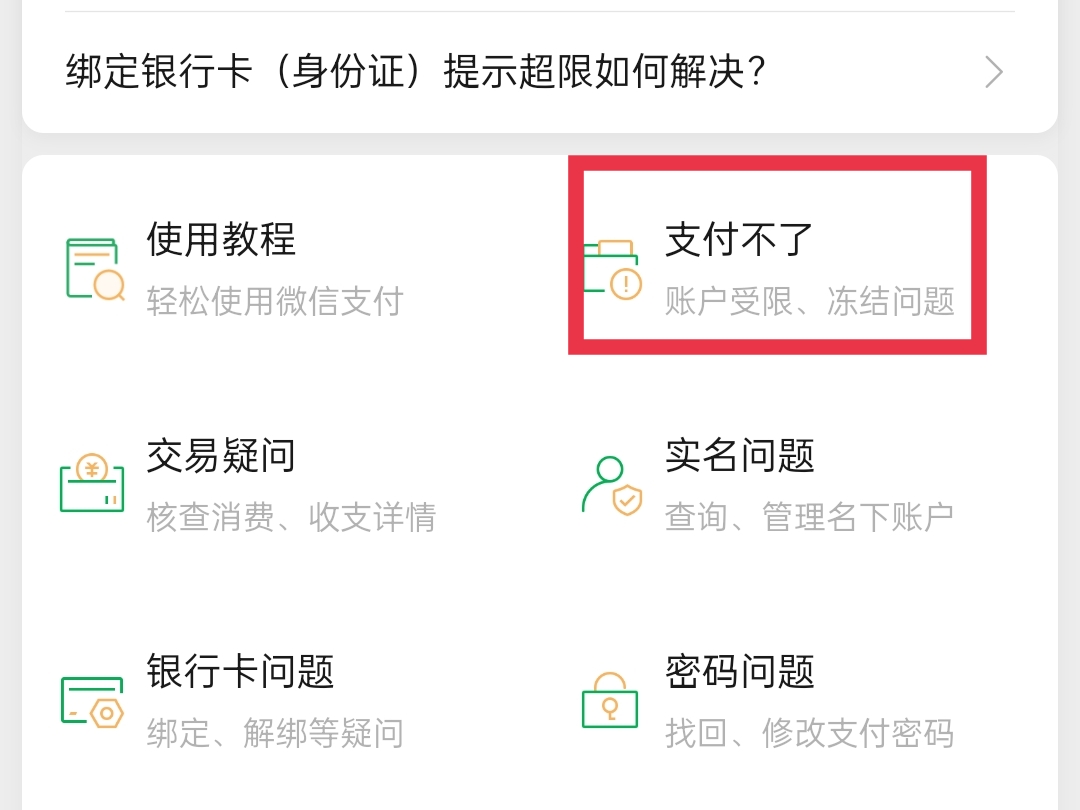Expand the 绑定银行卡提示超限 question chevron
1080x810 pixels.
(993, 72)
